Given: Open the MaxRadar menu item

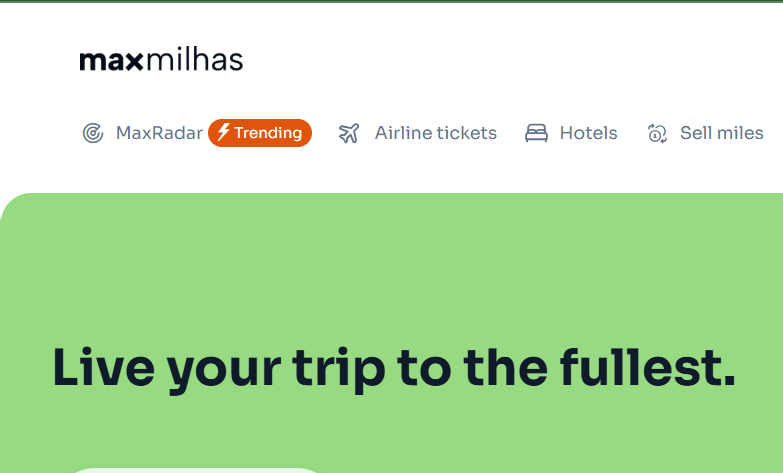Looking at the screenshot, I should click(x=159, y=133).
